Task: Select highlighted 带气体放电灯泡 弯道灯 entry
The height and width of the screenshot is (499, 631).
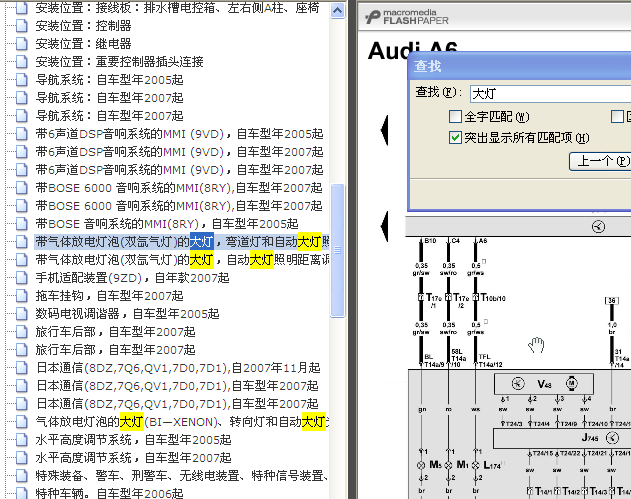Action: (x=182, y=242)
